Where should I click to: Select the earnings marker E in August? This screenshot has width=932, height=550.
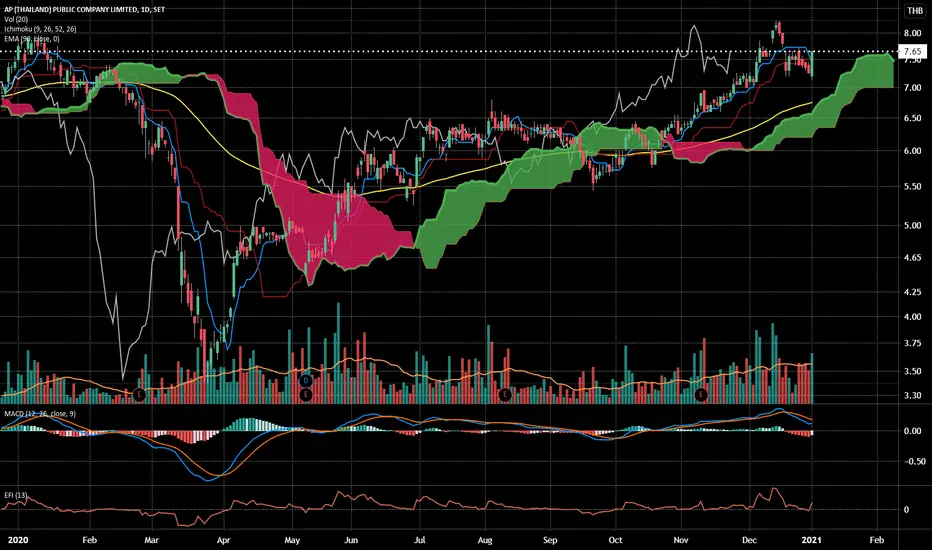coord(505,394)
